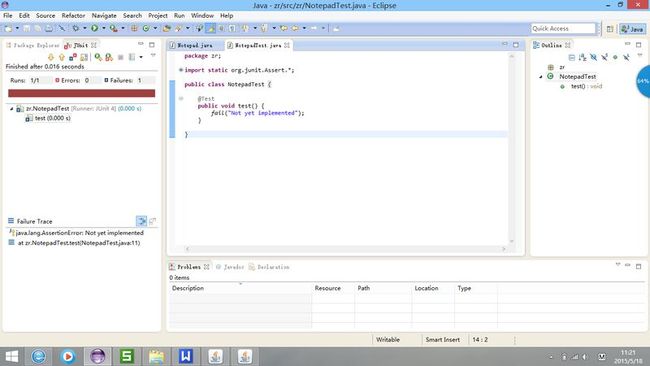Viewport: 650px width, 366px height.
Task: Click the Test Run History icon in JUnit
Action: 132,57
